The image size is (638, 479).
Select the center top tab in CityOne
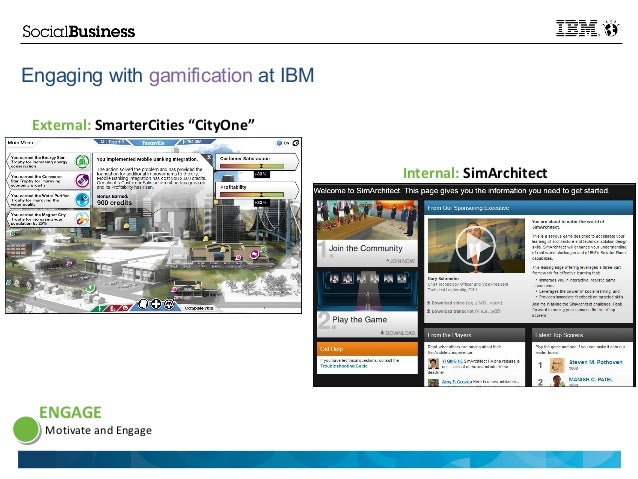click(153, 143)
